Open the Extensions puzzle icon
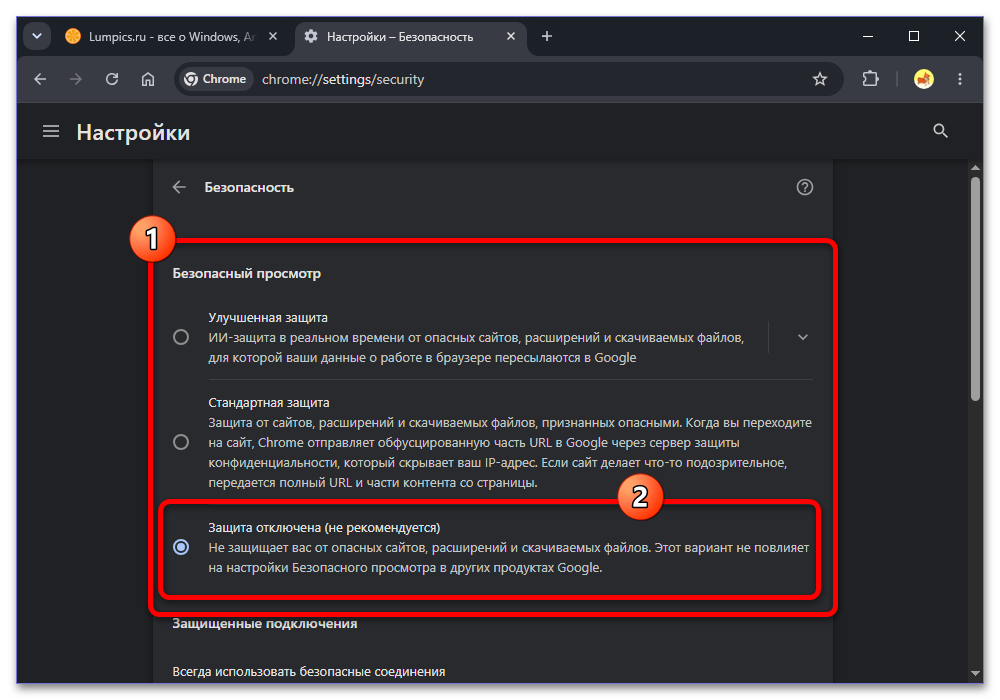 871,79
